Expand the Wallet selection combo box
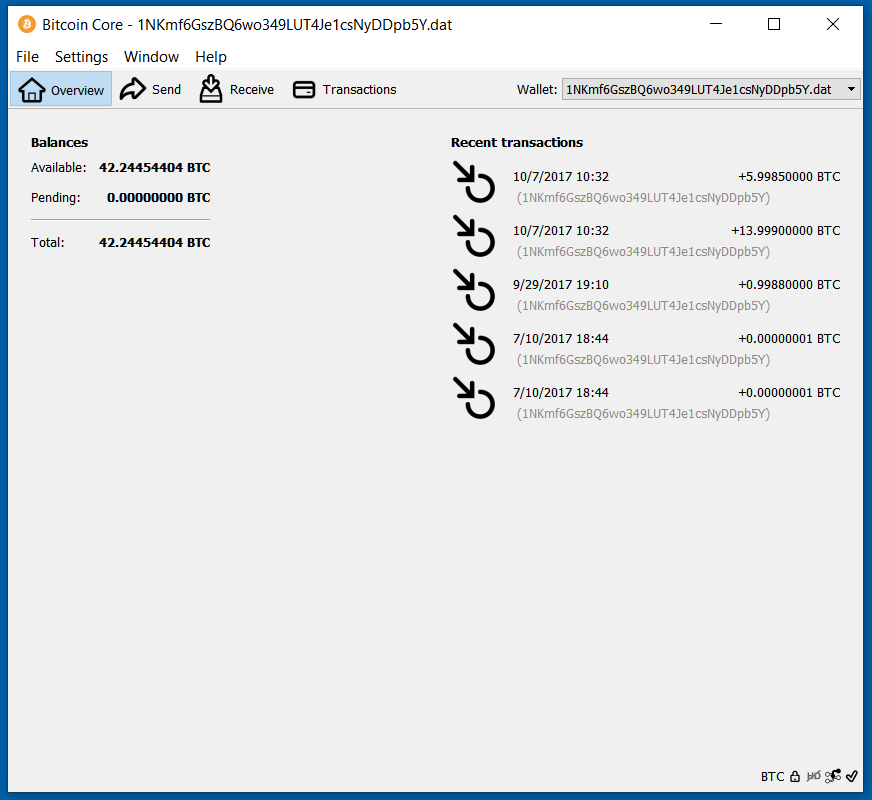872x800 pixels. [711, 90]
